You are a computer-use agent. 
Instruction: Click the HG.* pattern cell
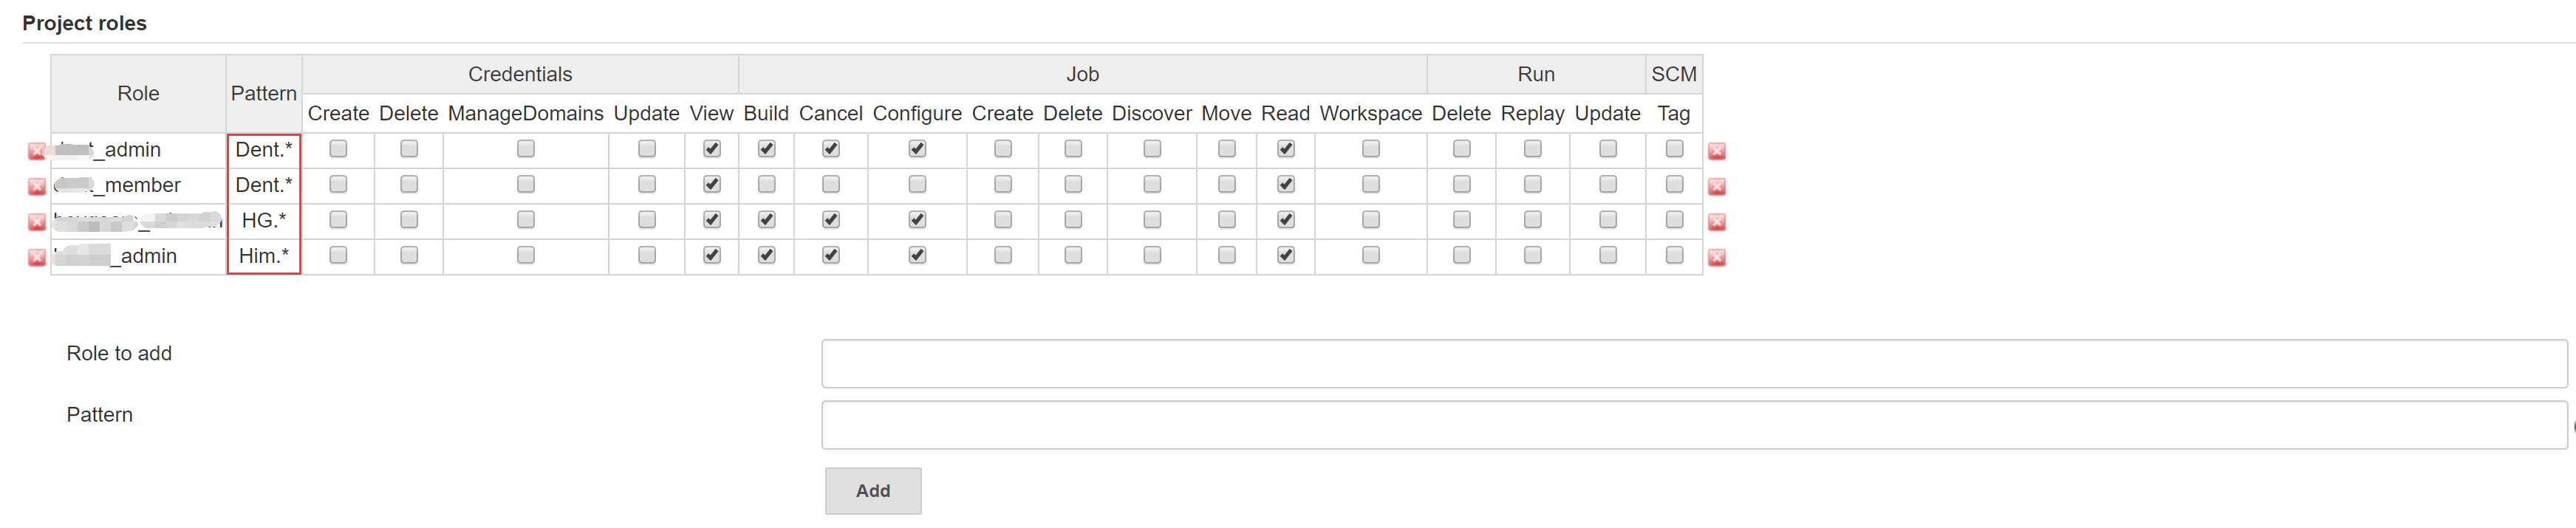(x=264, y=220)
